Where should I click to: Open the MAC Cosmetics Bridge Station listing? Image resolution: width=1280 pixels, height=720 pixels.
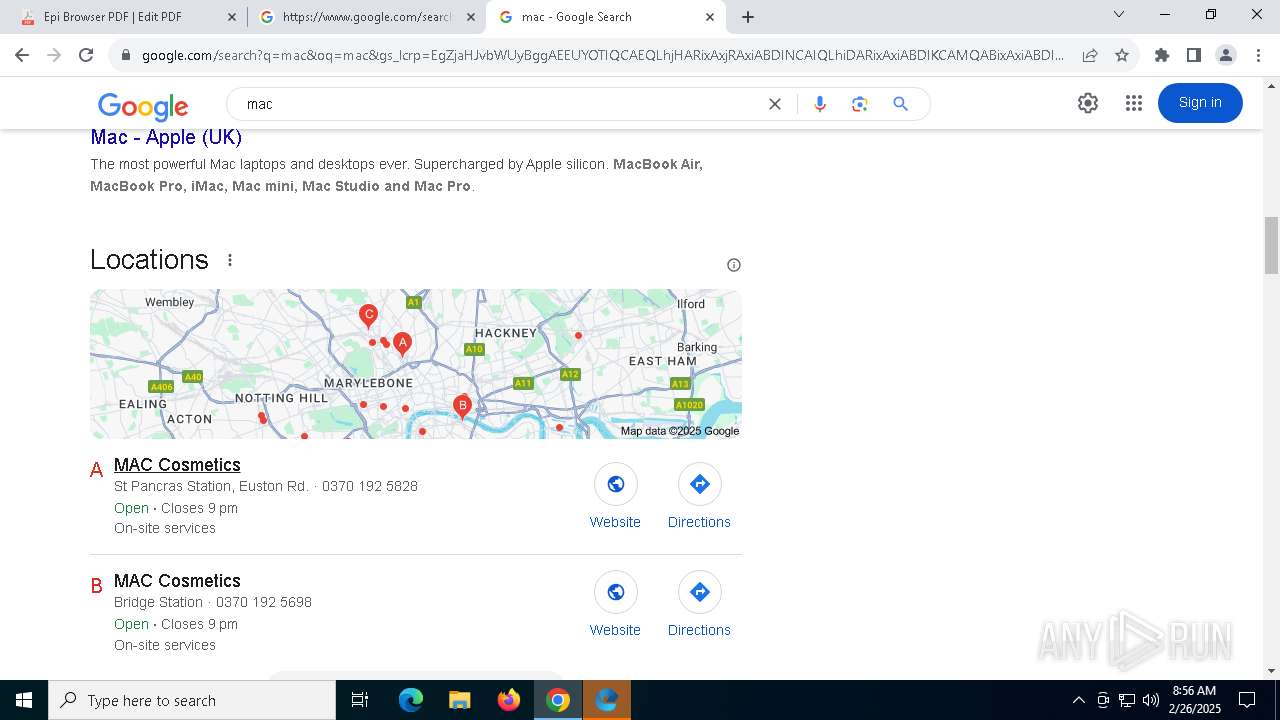coord(177,581)
